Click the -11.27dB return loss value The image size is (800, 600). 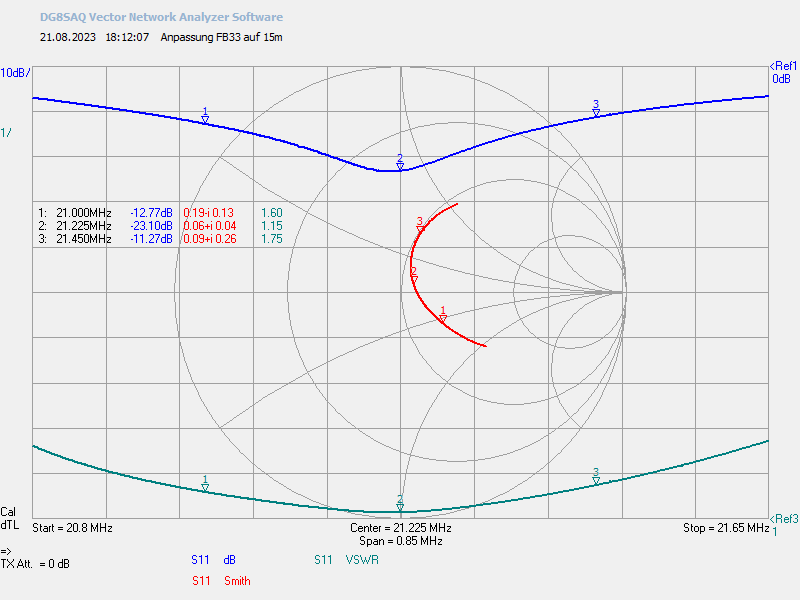click(x=152, y=239)
